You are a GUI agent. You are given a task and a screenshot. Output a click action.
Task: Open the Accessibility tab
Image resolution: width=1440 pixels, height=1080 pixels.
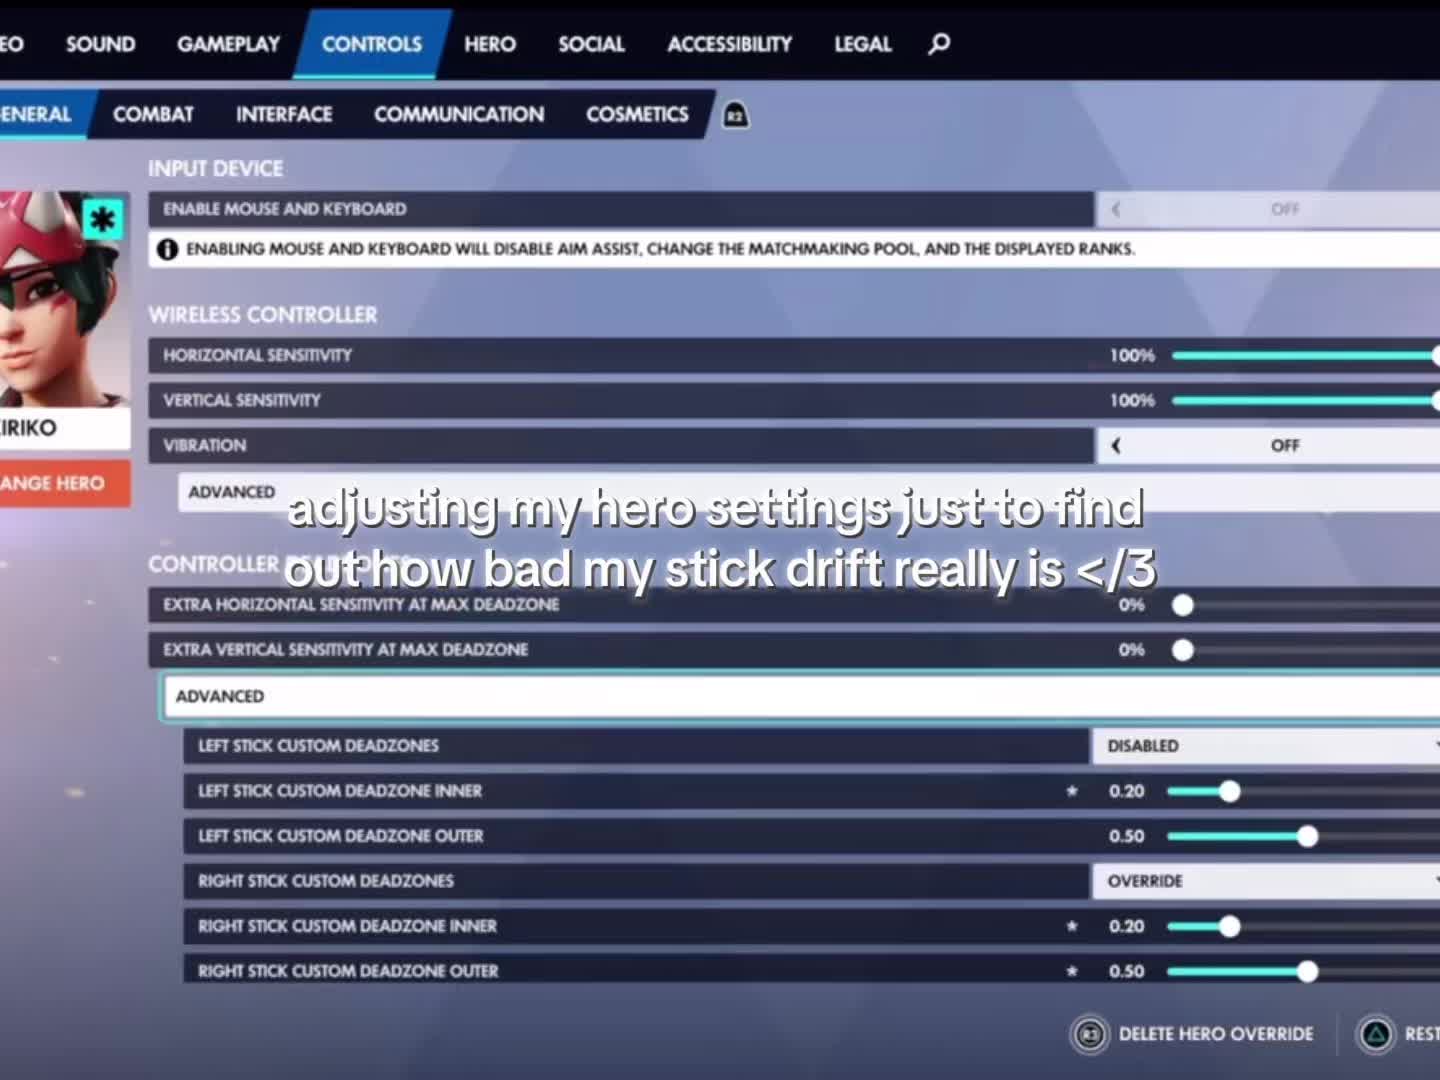pyautogui.click(x=730, y=44)
